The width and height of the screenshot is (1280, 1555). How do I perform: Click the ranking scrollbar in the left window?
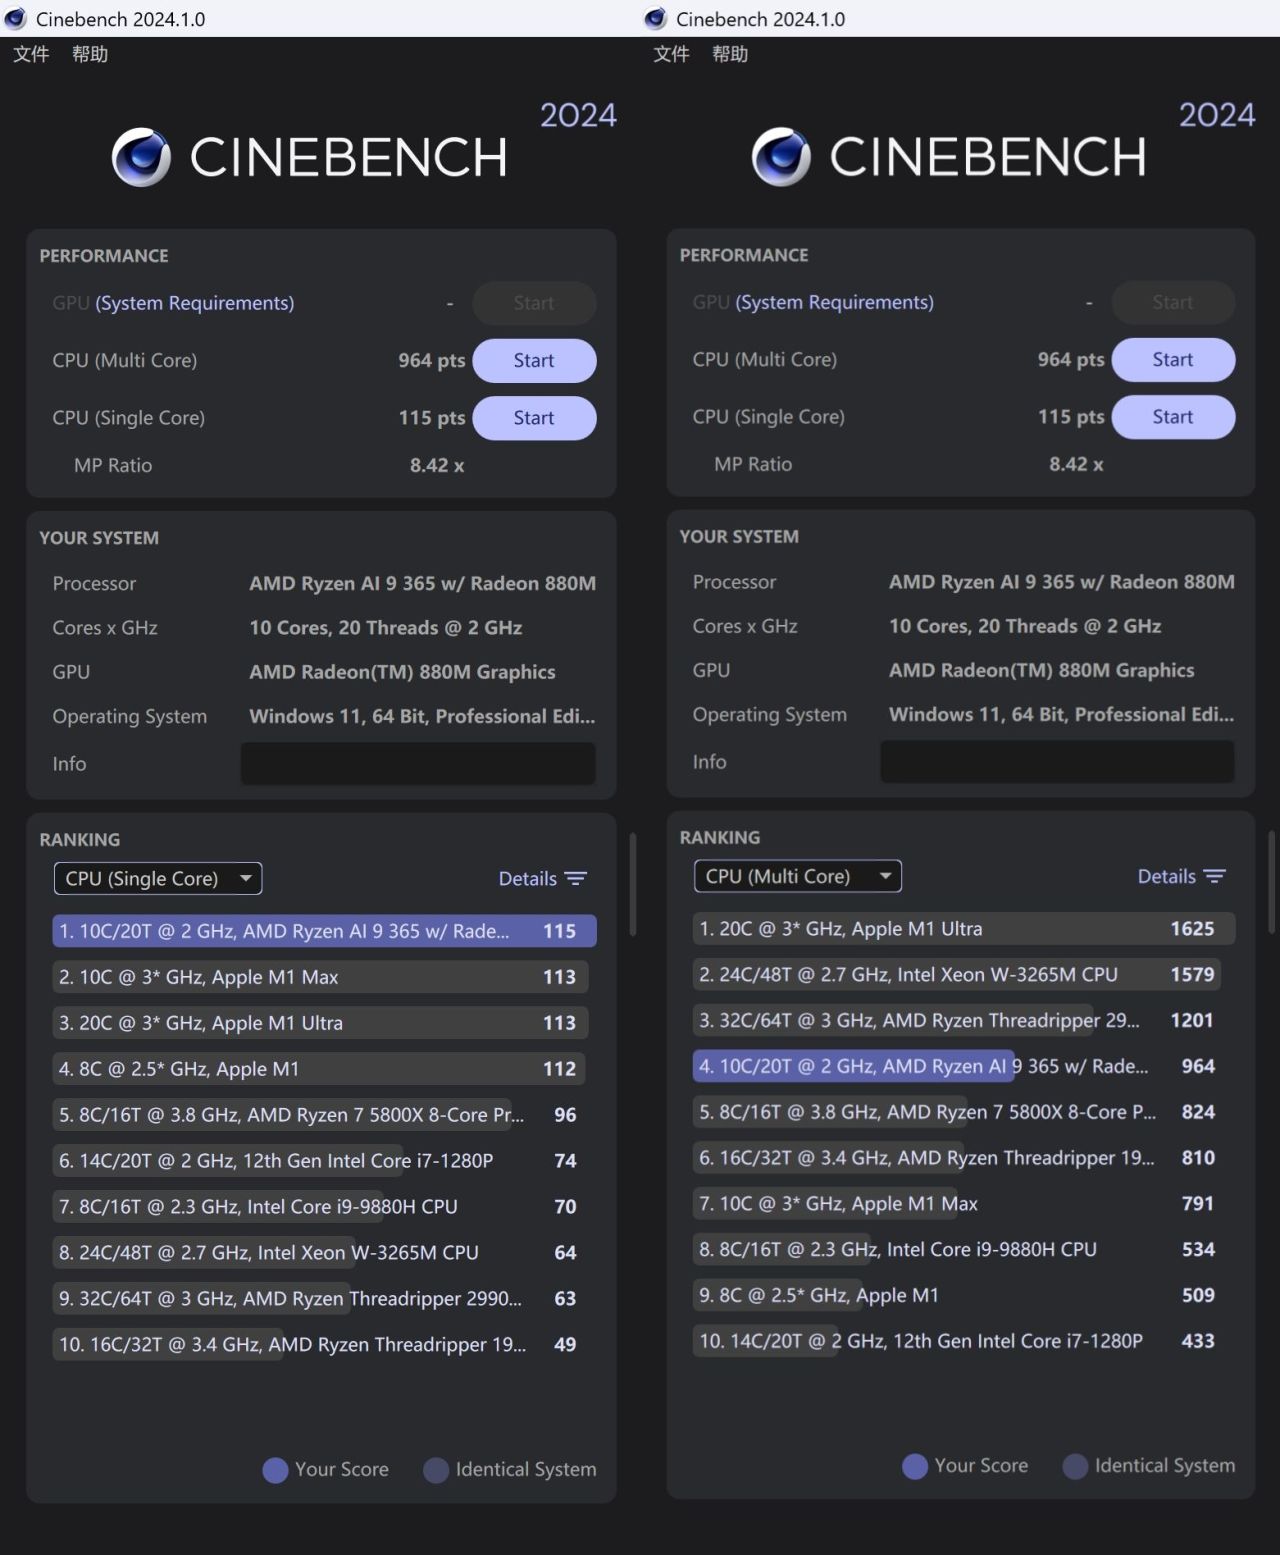tap(633, 885)
